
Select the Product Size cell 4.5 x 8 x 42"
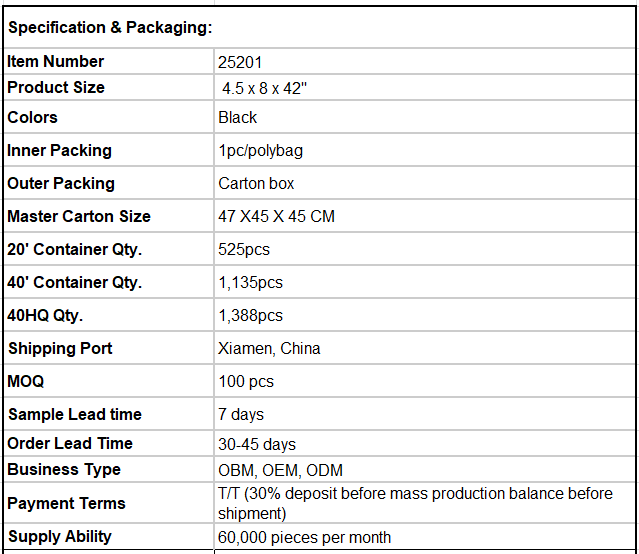[x=424, y=88]
